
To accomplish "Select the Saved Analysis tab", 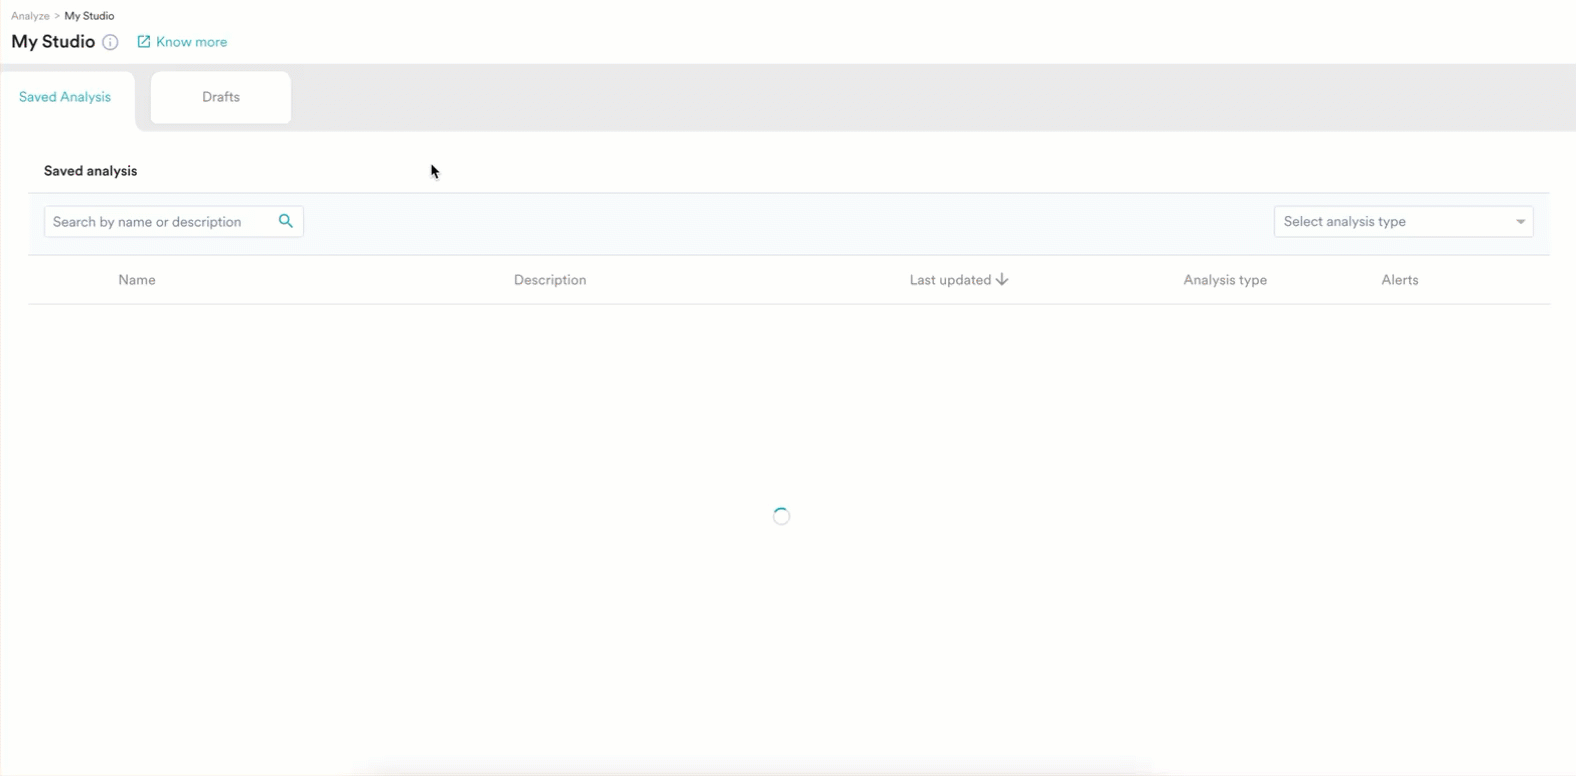I will pos(65,97).
